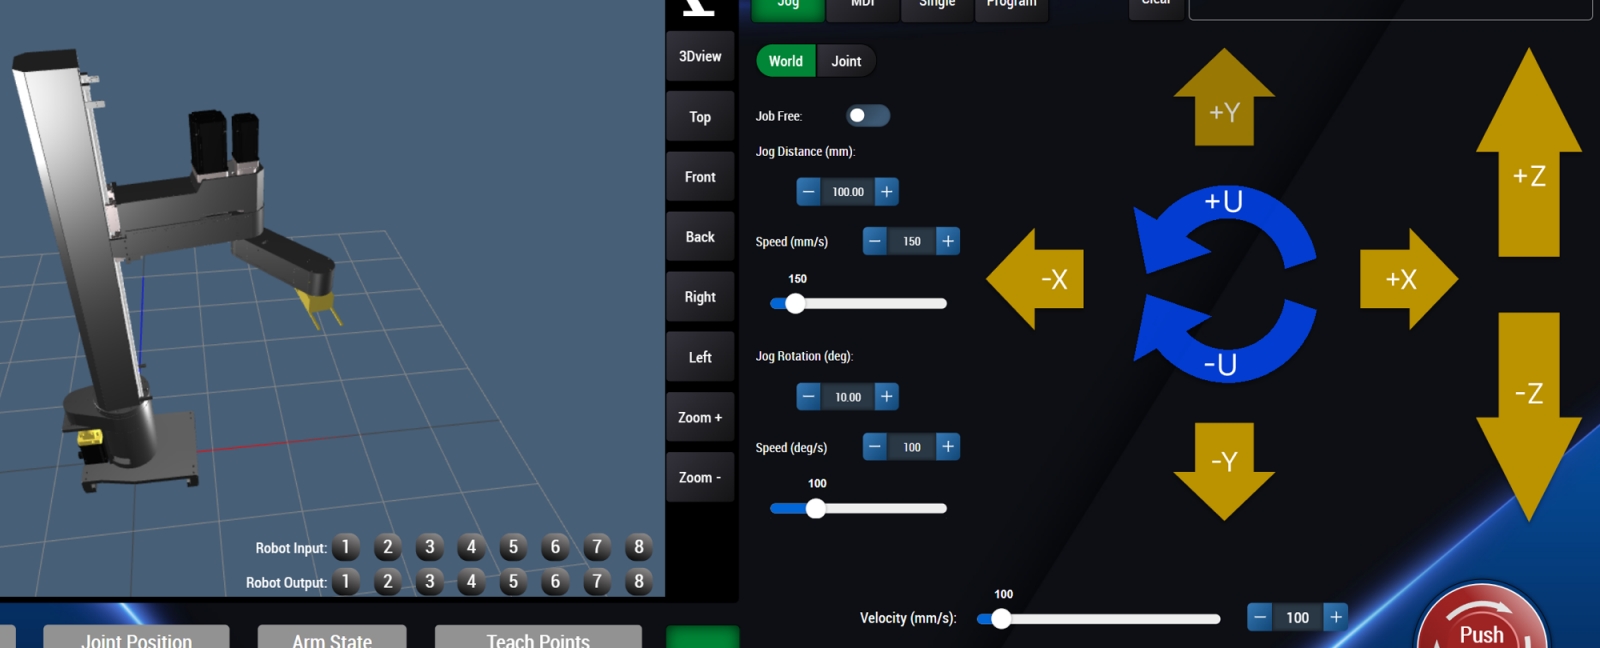Decrease Jog Rotation with minus button

tap(808, 397)
